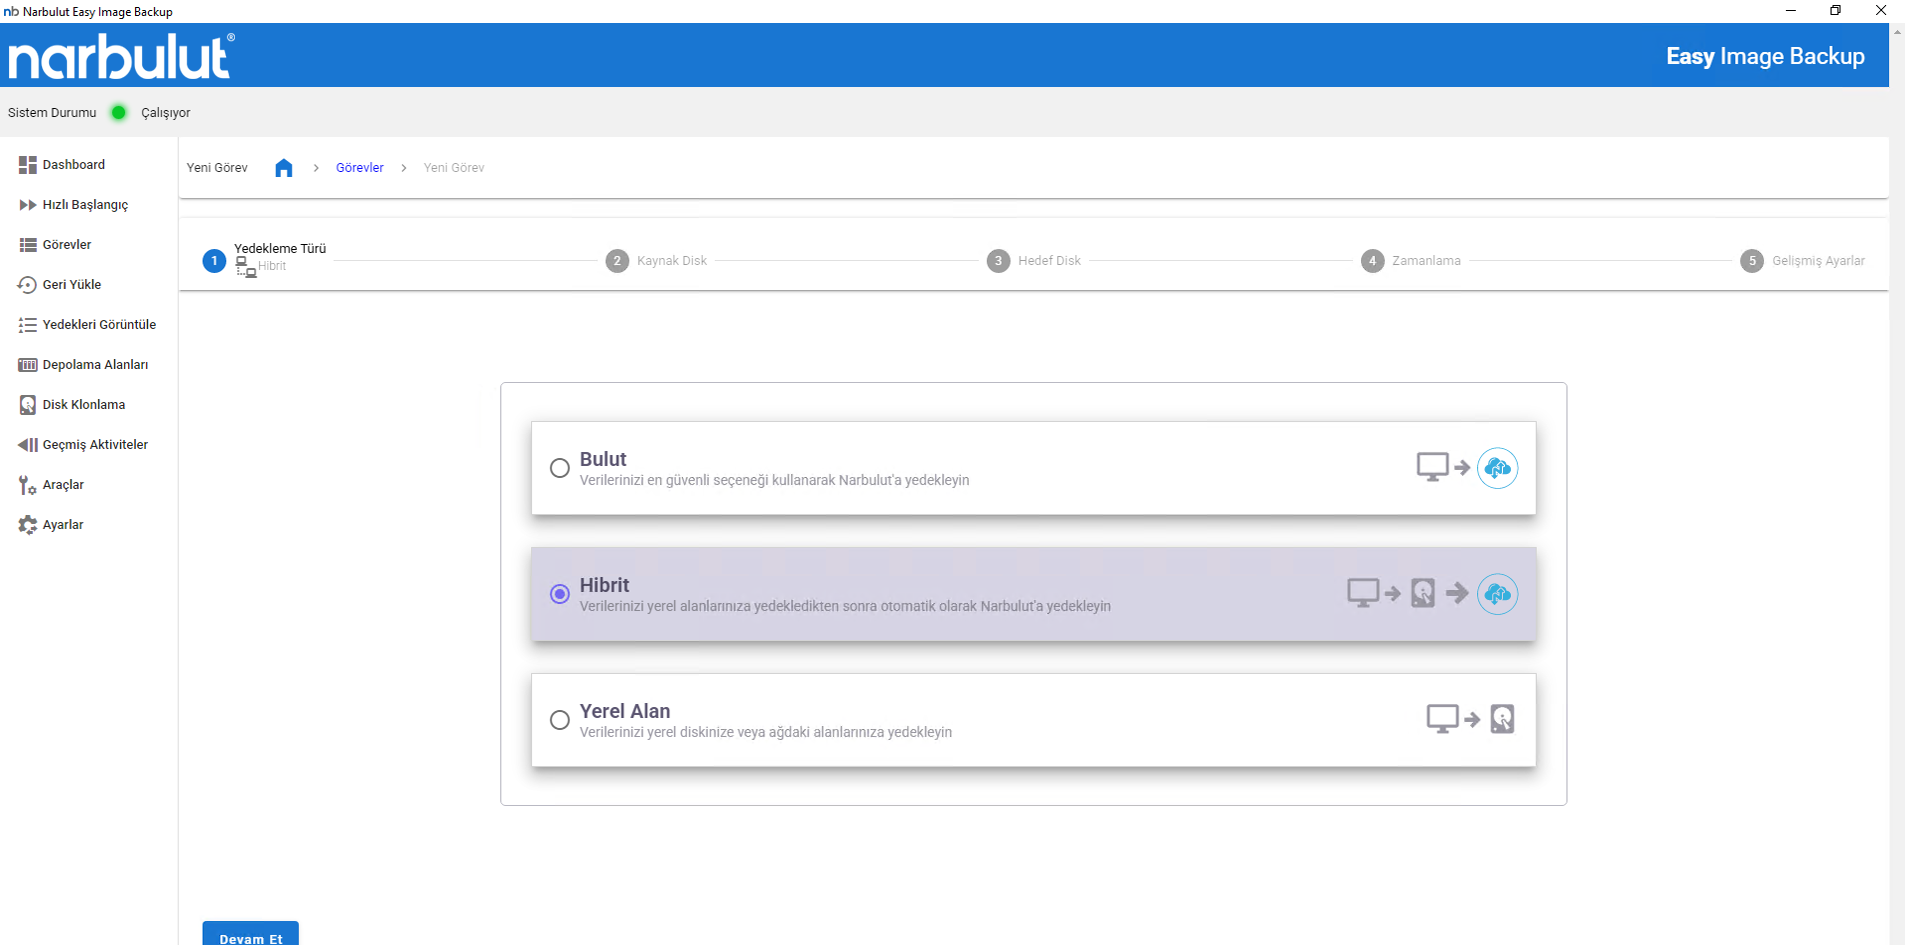
Task: Open Ayarlar settings gear
Action: [28, 525]
